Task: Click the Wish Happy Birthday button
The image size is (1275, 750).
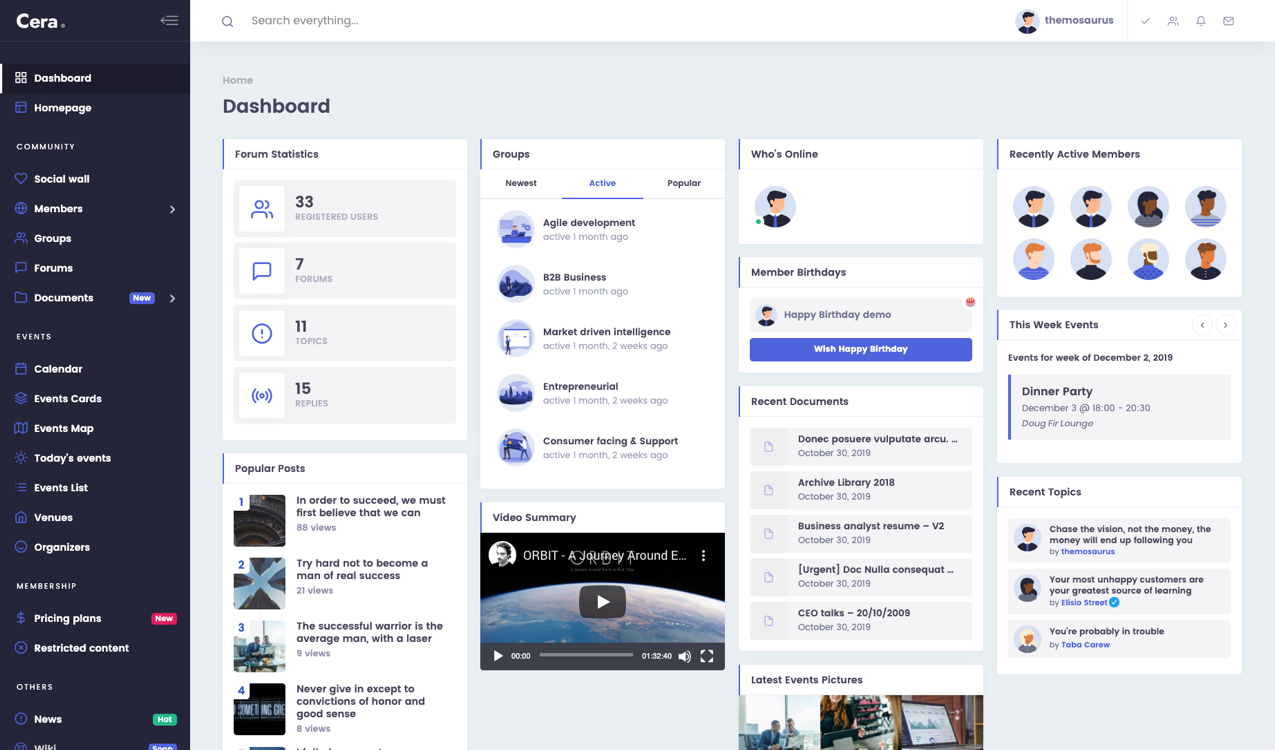Action: (861, 349)
